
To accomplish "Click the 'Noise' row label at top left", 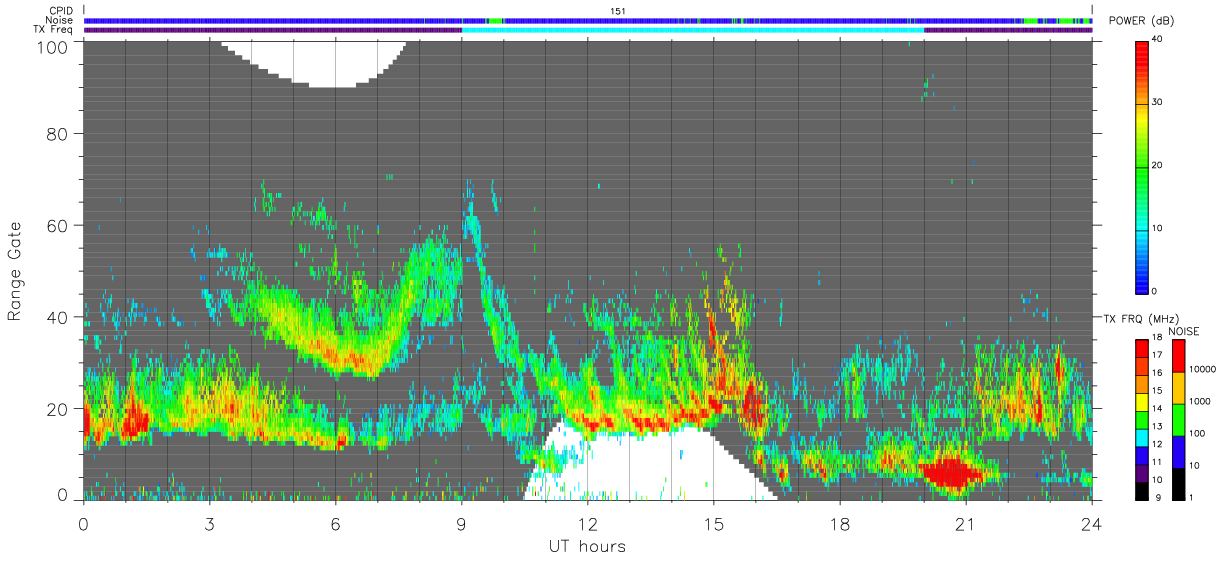I will point(60,20).
